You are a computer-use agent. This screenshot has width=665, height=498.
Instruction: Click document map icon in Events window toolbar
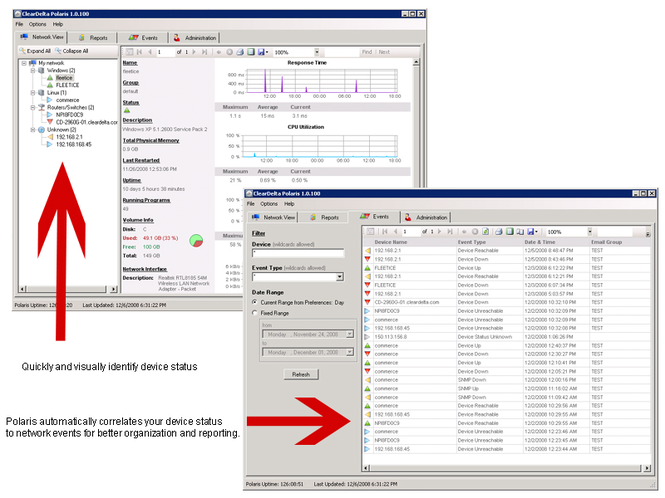point(370,232)
